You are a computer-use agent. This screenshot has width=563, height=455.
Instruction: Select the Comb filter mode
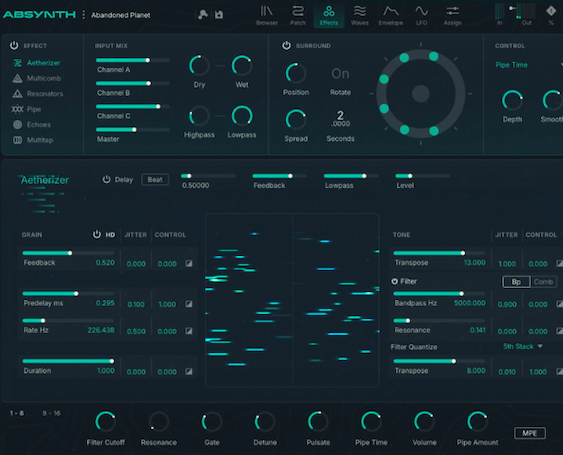pos(543,282)
